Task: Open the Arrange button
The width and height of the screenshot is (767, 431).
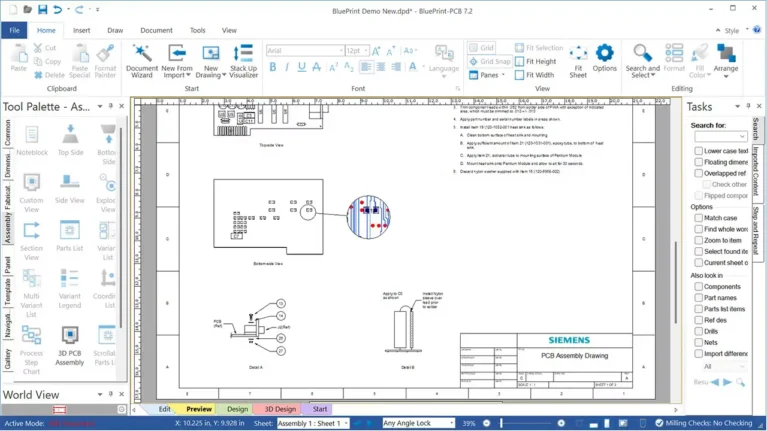Action: pos(726,61)
